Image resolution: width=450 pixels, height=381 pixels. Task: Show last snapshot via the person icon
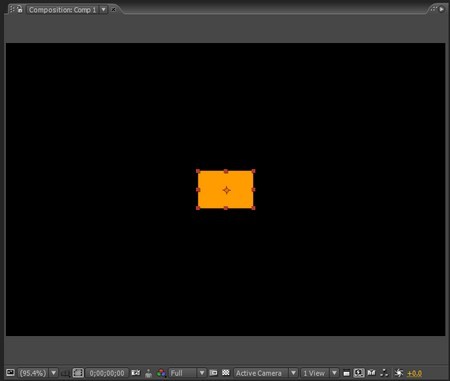[149, 373]
